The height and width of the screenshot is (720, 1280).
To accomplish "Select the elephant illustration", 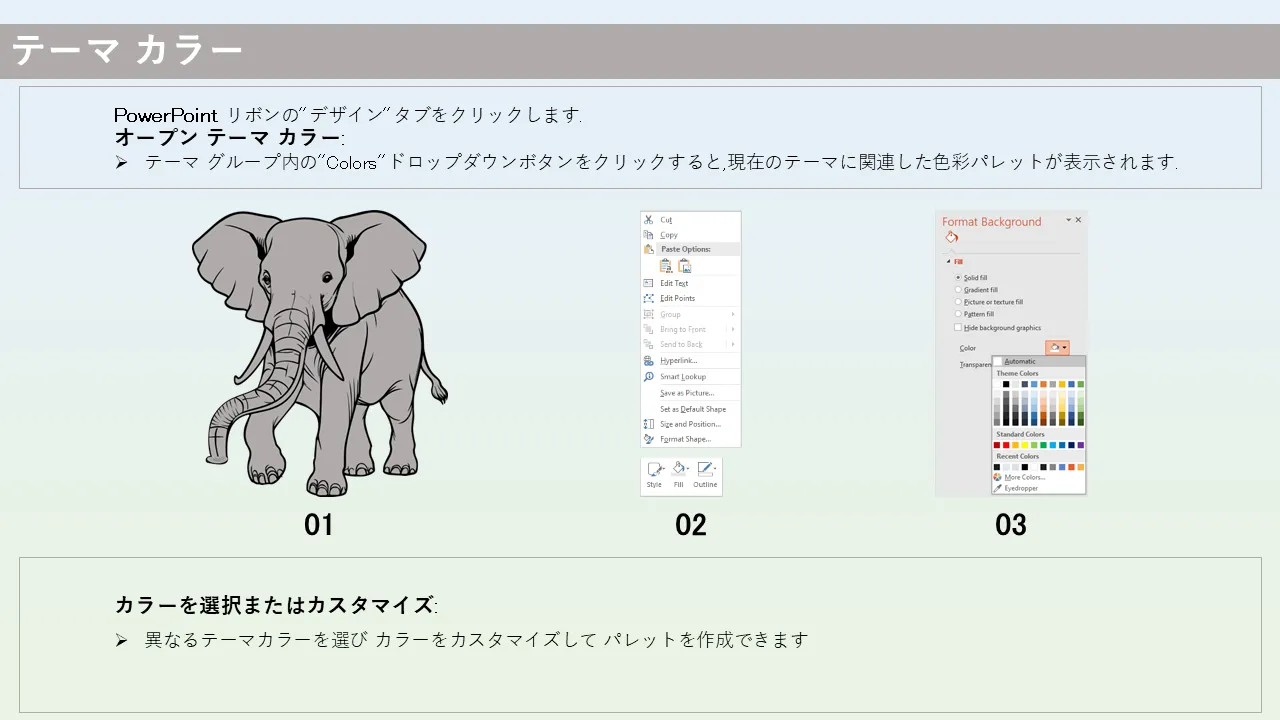I will point(319,352).
